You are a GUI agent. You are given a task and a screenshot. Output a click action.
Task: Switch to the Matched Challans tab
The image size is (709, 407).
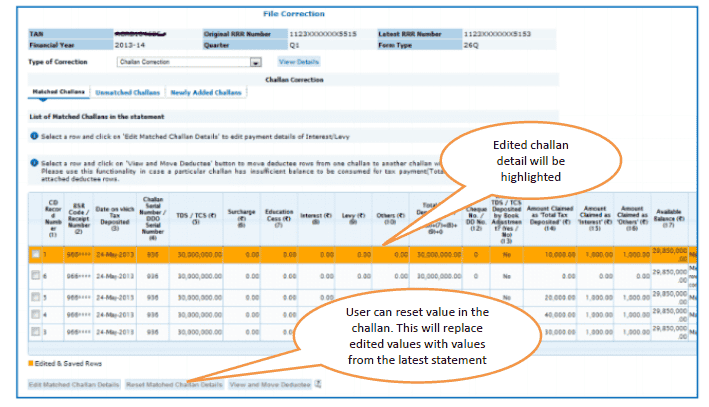pos(58,93)
